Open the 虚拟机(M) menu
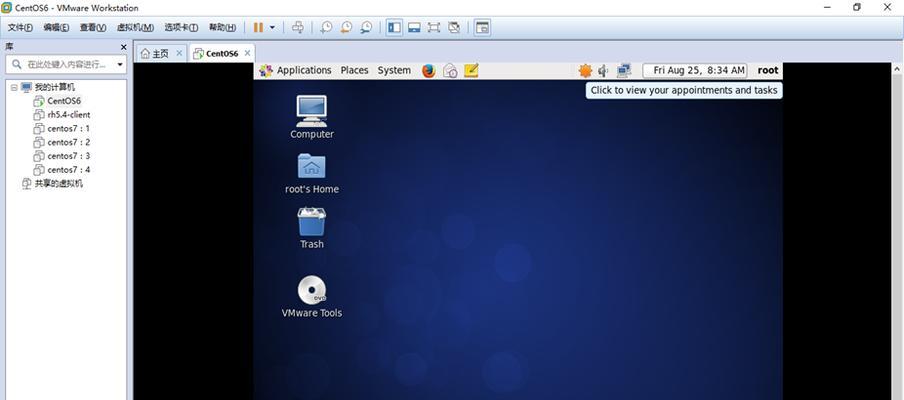904x400 pixels. point(135,27)
